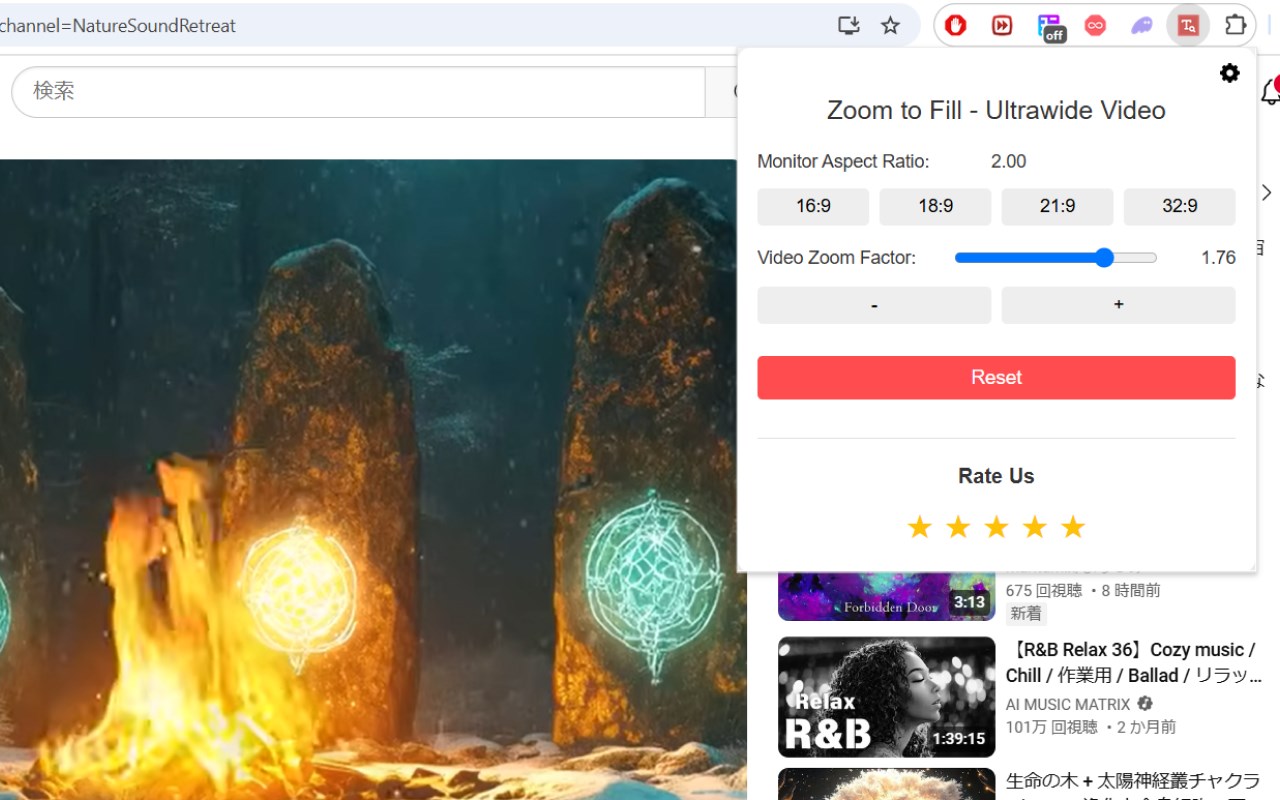Rate with the fifth star
Screen dimensions: 1280x800
point(1073,527)
